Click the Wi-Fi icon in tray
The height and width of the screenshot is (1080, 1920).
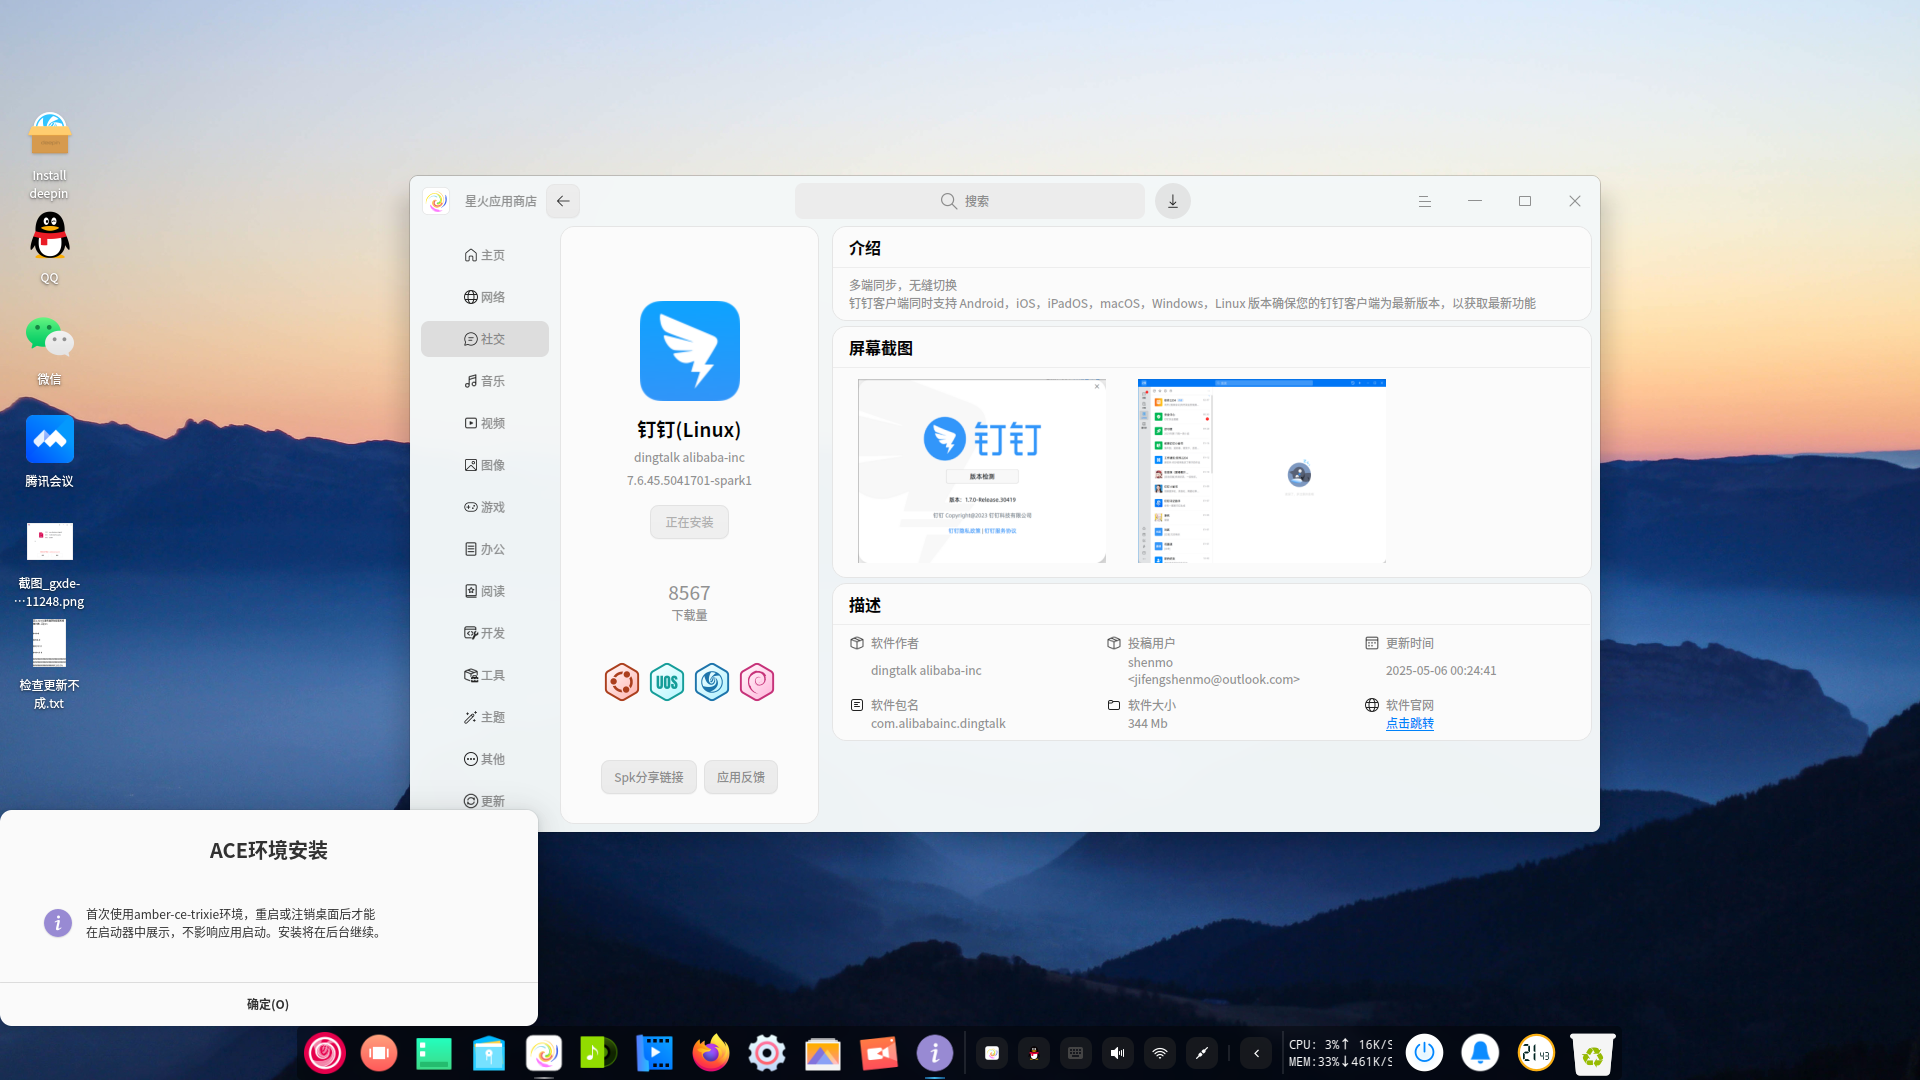[1160, 1053]
